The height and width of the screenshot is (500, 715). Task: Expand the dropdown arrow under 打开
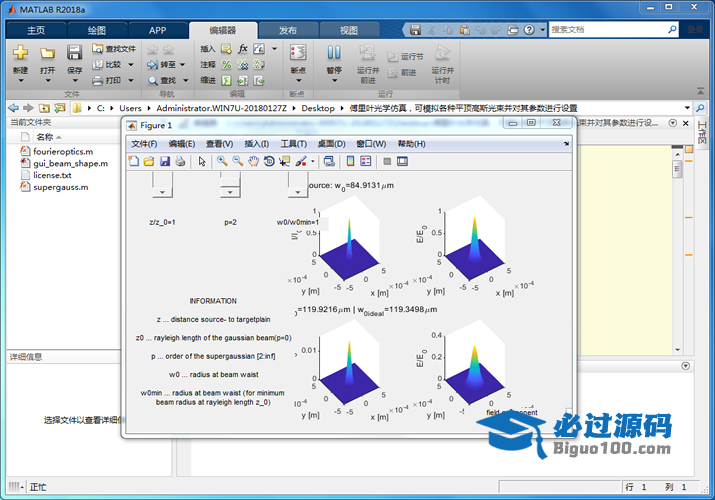(48, 81)
